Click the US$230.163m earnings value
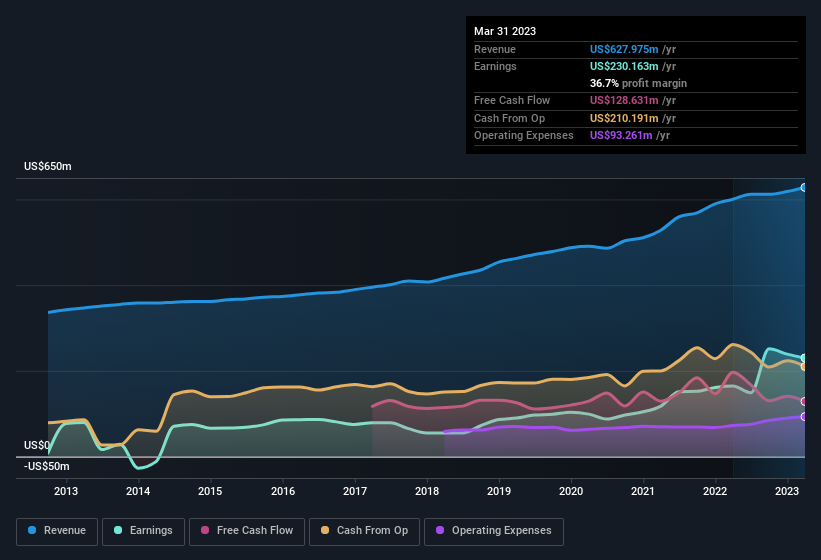This screenshot has height=560, width=821. 624,66
